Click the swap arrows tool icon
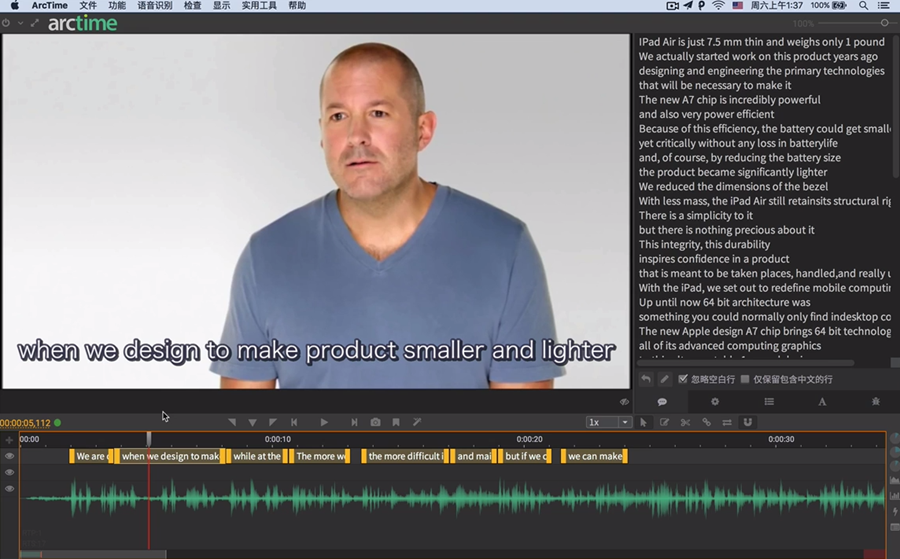This screenshot has height=559, width=900. pyautogui.click(x=727, y=423)
